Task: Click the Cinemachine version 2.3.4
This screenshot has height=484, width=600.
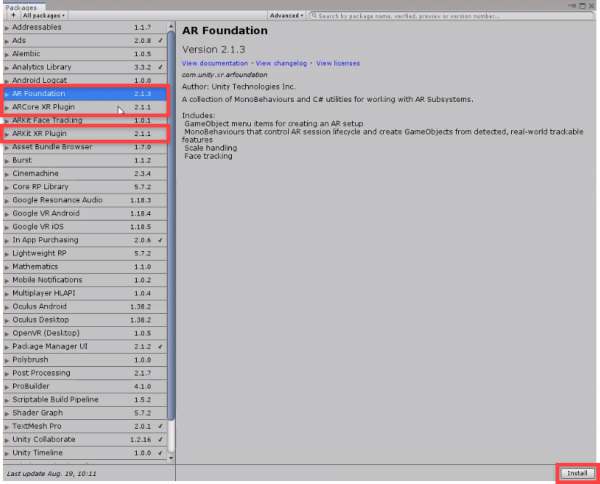Action: (x=142, y=174)
